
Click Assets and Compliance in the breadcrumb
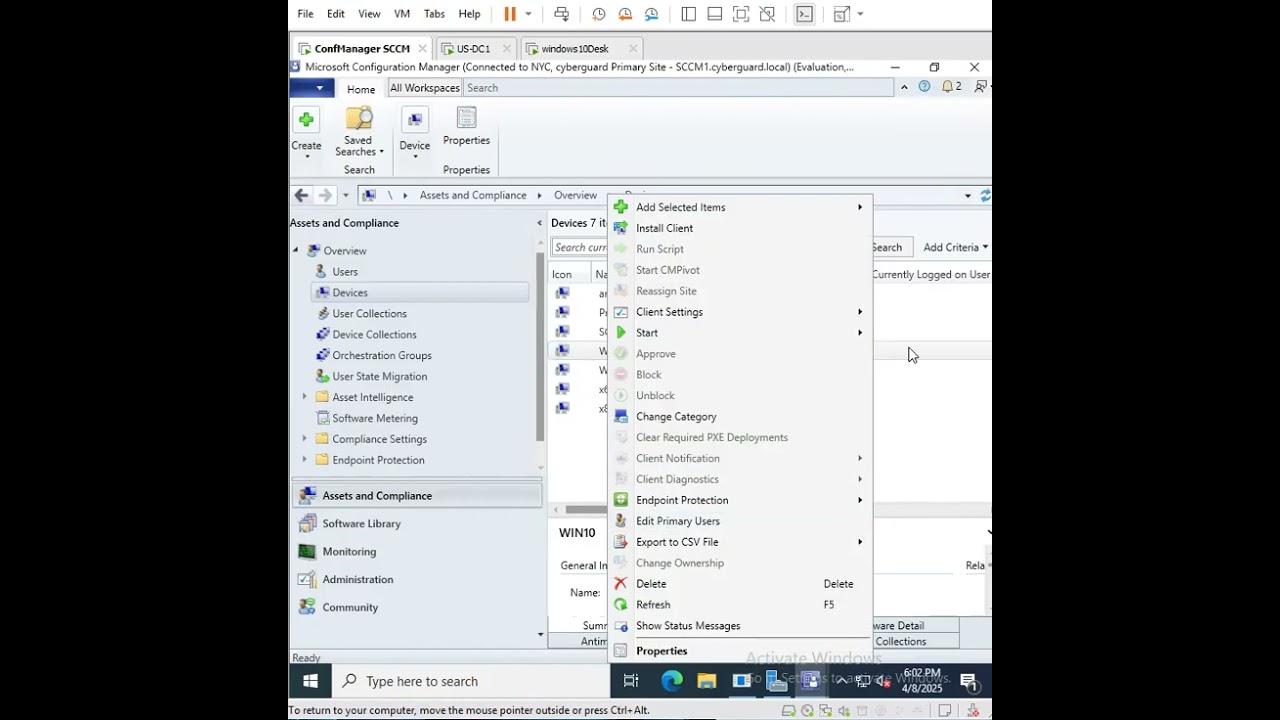pos(473,195)
